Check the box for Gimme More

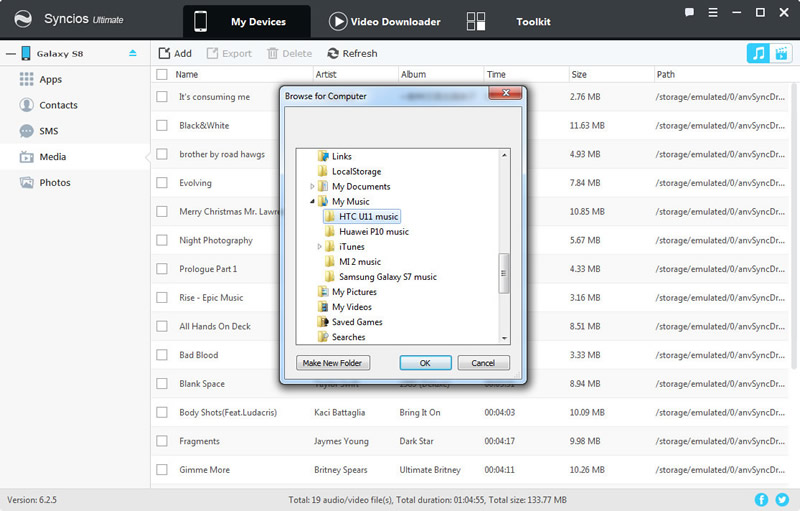(x=162, y=470)
